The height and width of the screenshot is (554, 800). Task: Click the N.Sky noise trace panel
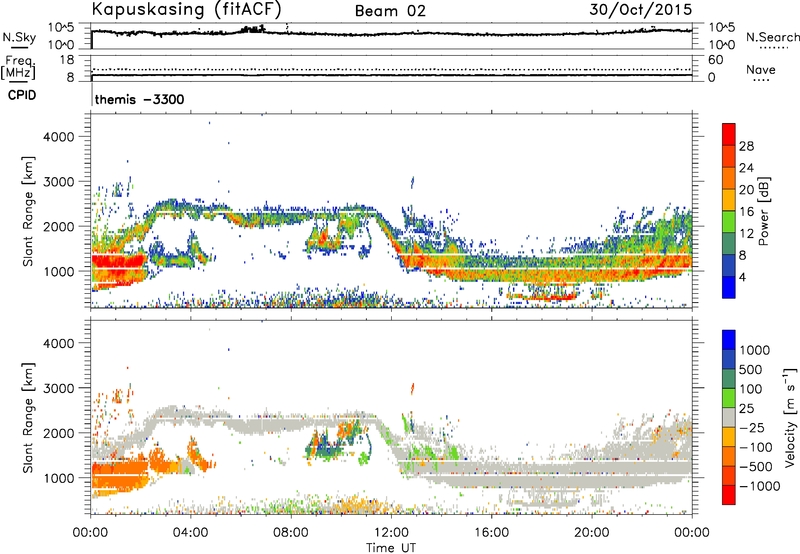pyautogui.click(x=391, y=36)
